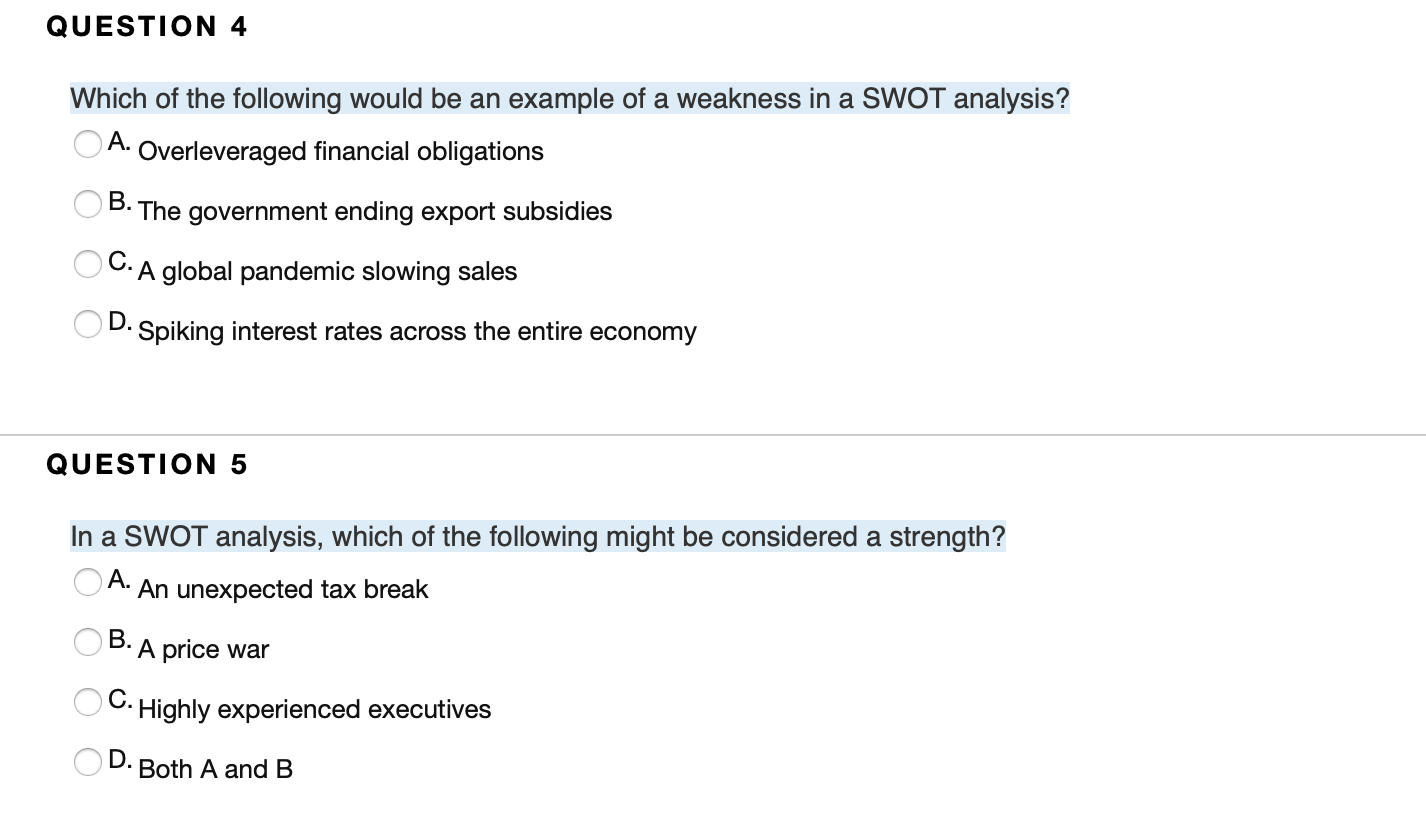Select radio button A under Question 5
Viewport: 1426px width, 820px height.
click(x=86, y=582)
